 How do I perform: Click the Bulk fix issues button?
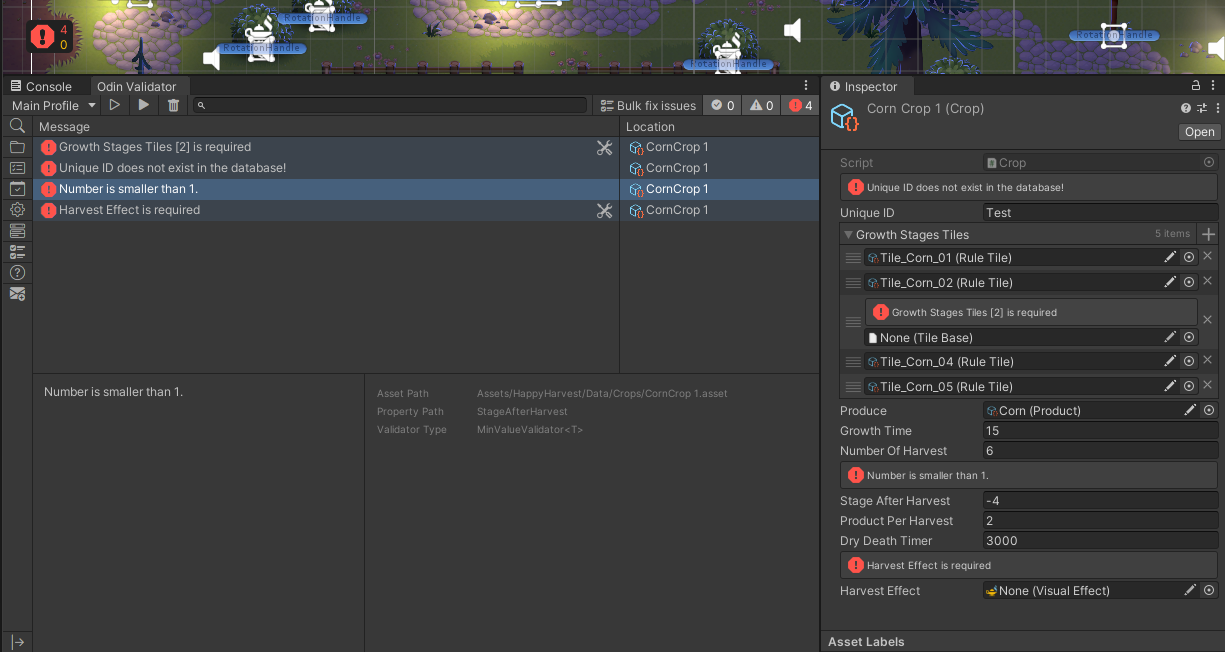648,106
